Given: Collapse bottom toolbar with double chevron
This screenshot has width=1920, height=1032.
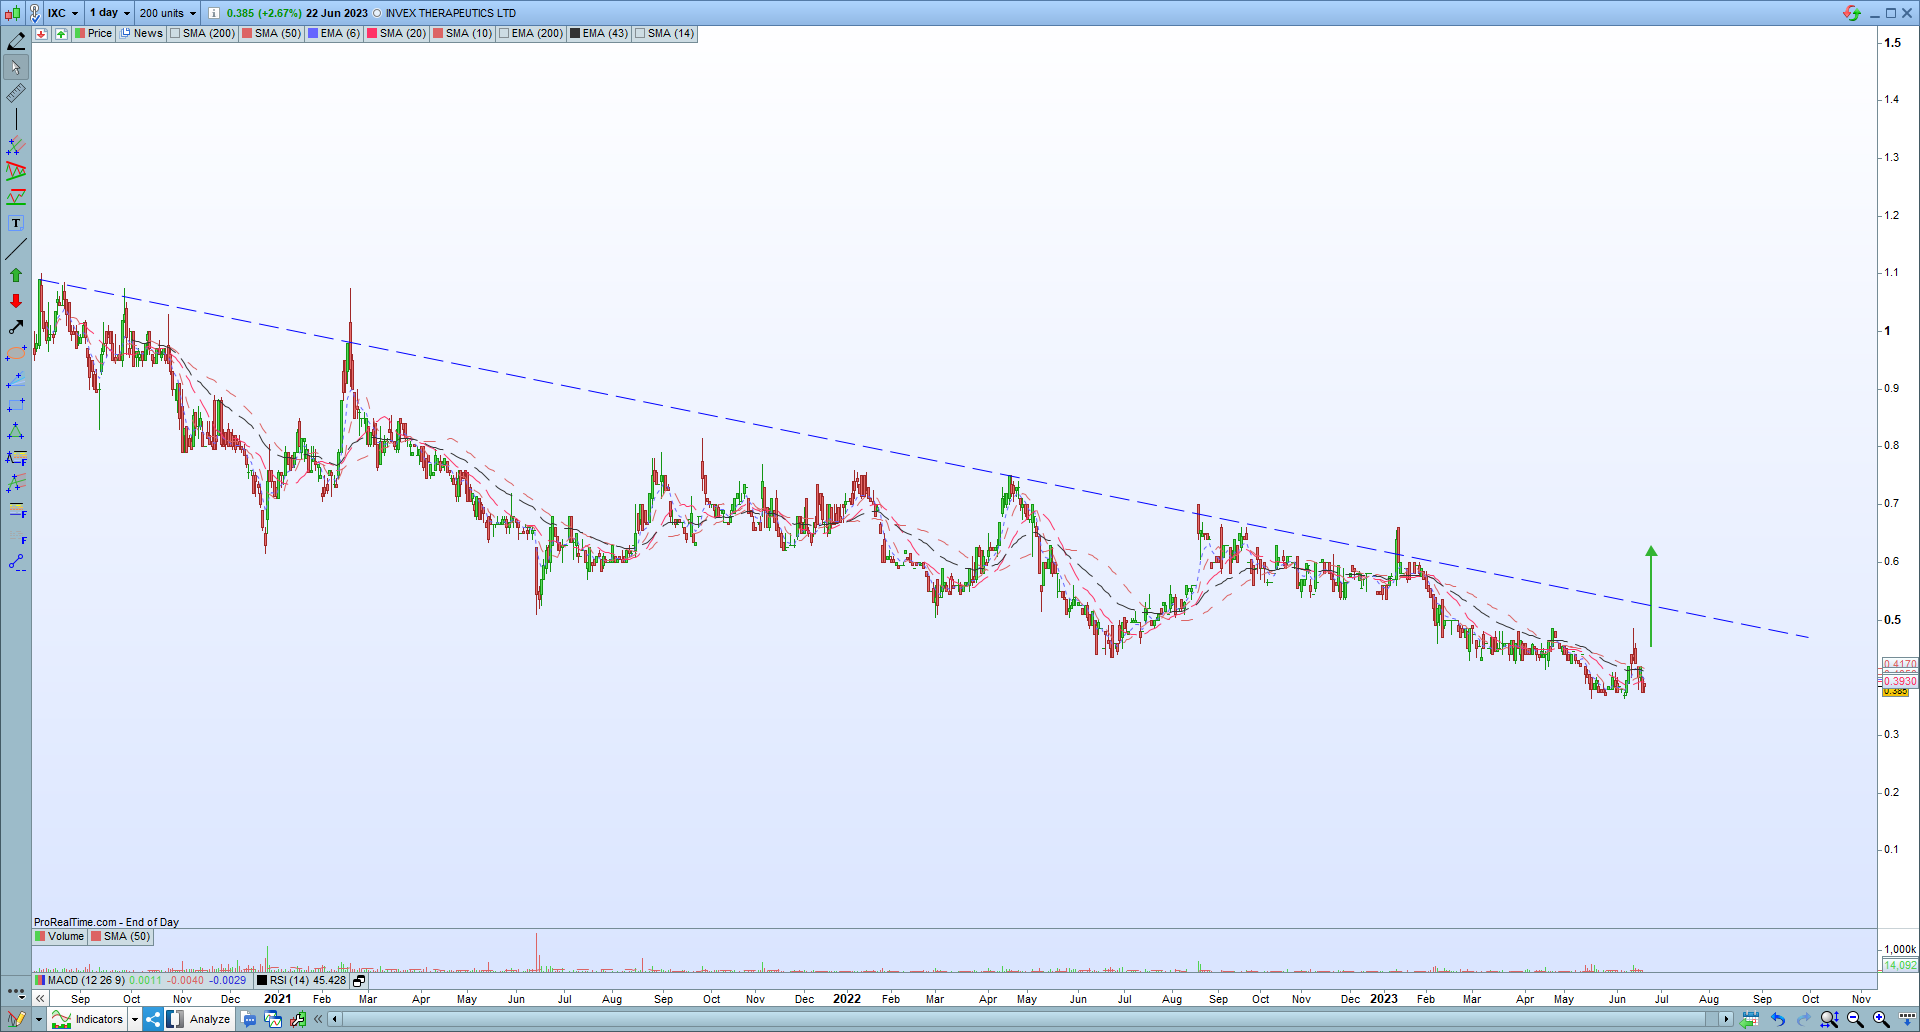Looking at the screenshot, I should pyautogui.click(x=318, y=1019).
